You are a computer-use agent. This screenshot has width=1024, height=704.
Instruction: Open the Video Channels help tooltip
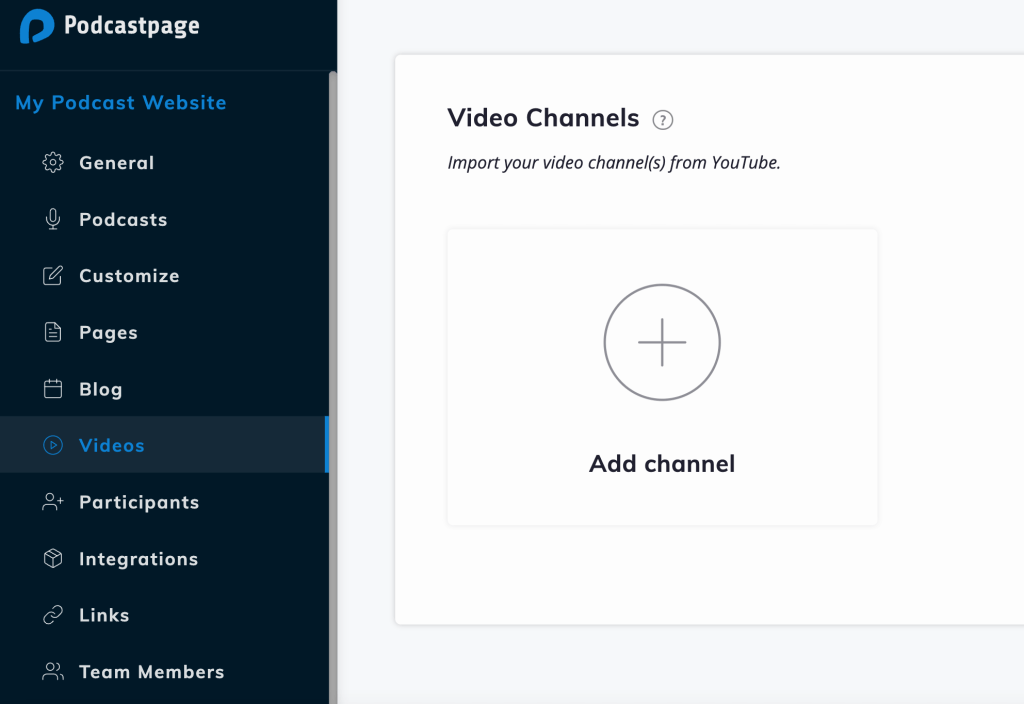coord(663,120)
